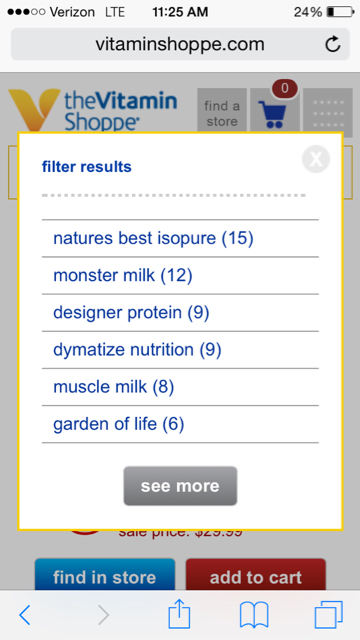Open the Safari tabs icon

click(329, 615)
